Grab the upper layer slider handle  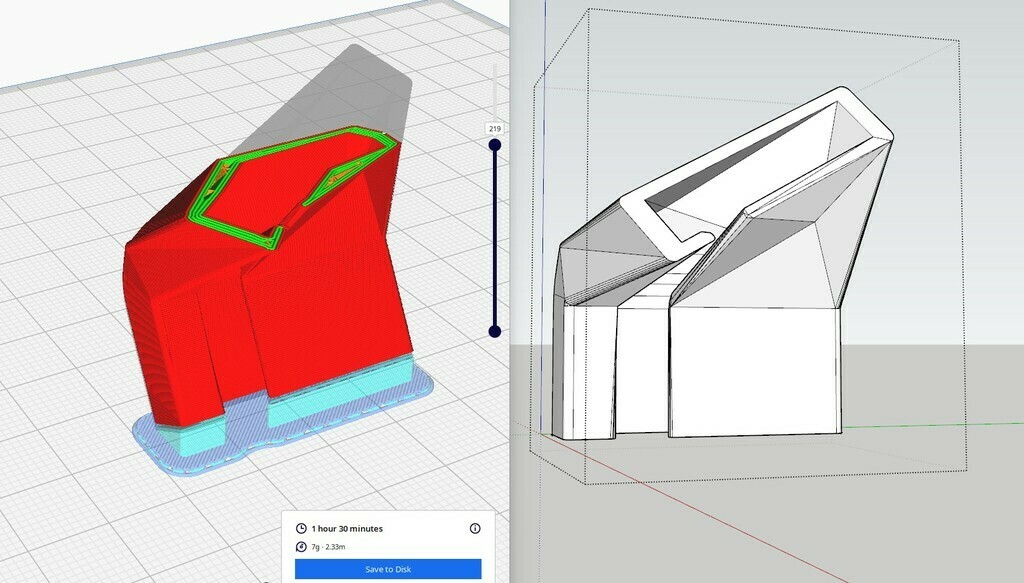495,145
